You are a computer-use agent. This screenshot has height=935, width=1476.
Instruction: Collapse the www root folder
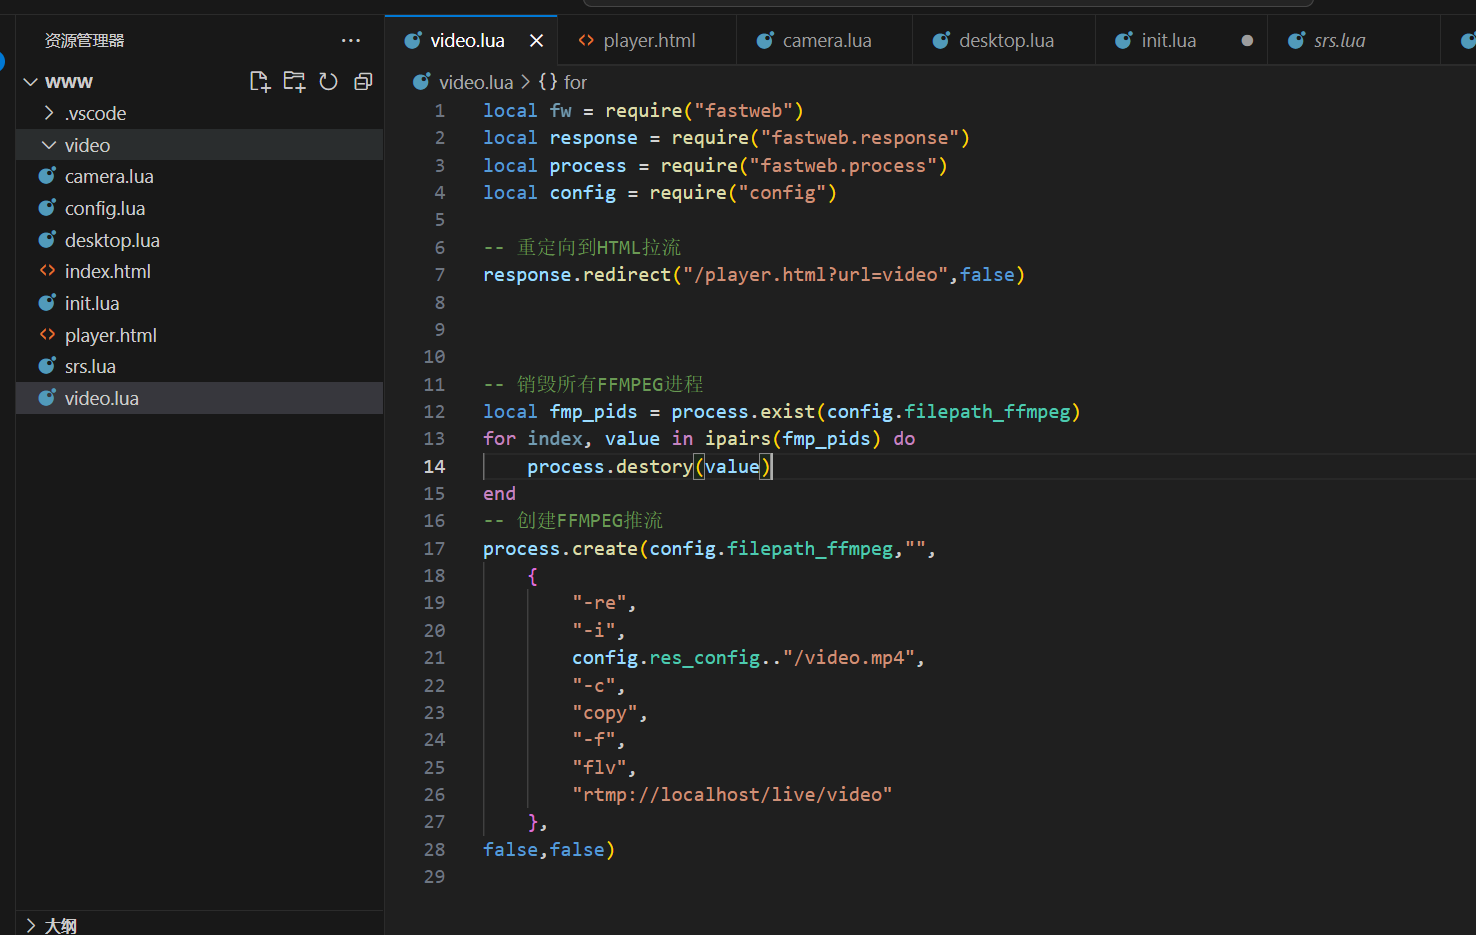coord(31,82)
